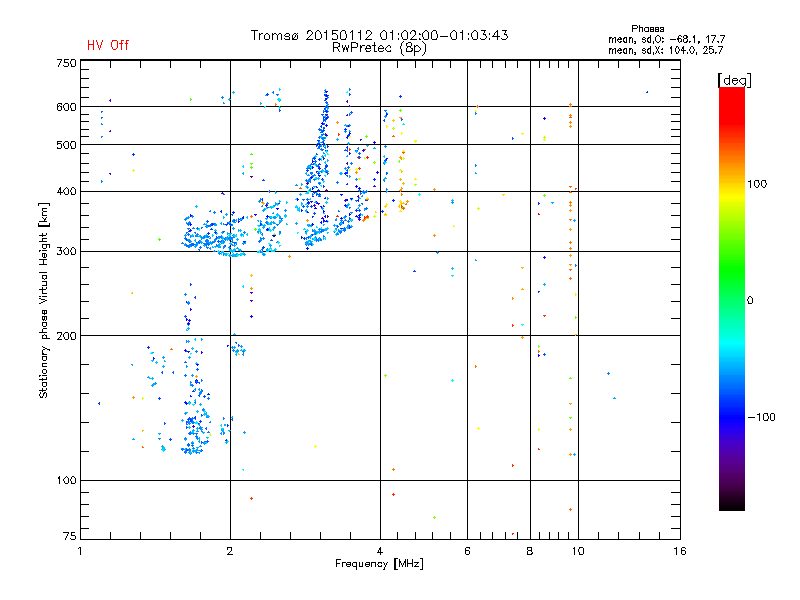800x600 pixels.
Task: Select the plot title 'Tromsø 20150112 01:02:00-01:03:43'
Action: (x=379, y=35)
